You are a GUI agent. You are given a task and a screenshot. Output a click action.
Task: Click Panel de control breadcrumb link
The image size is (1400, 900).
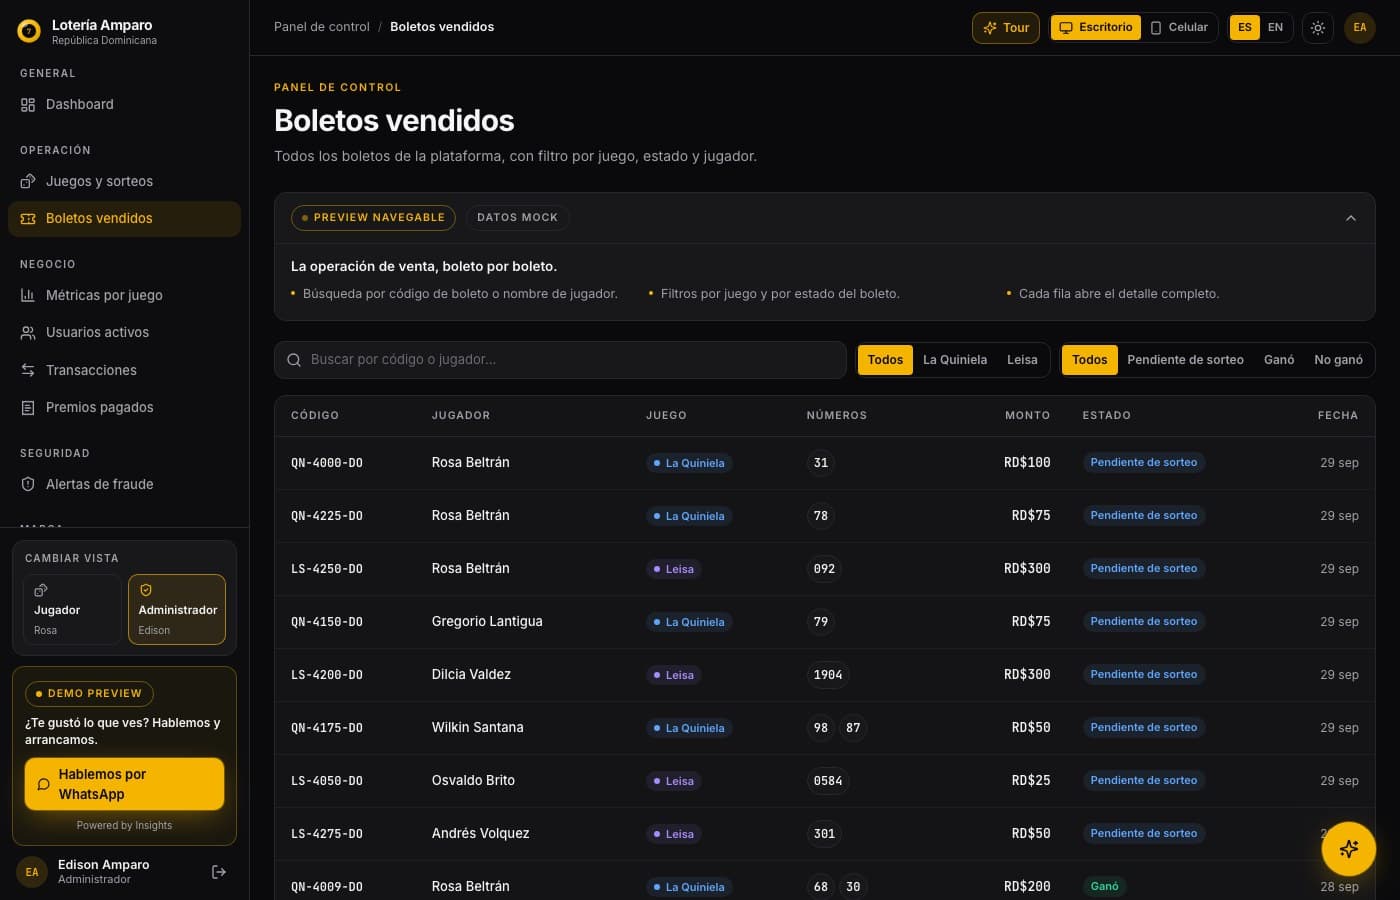(322, 27)
